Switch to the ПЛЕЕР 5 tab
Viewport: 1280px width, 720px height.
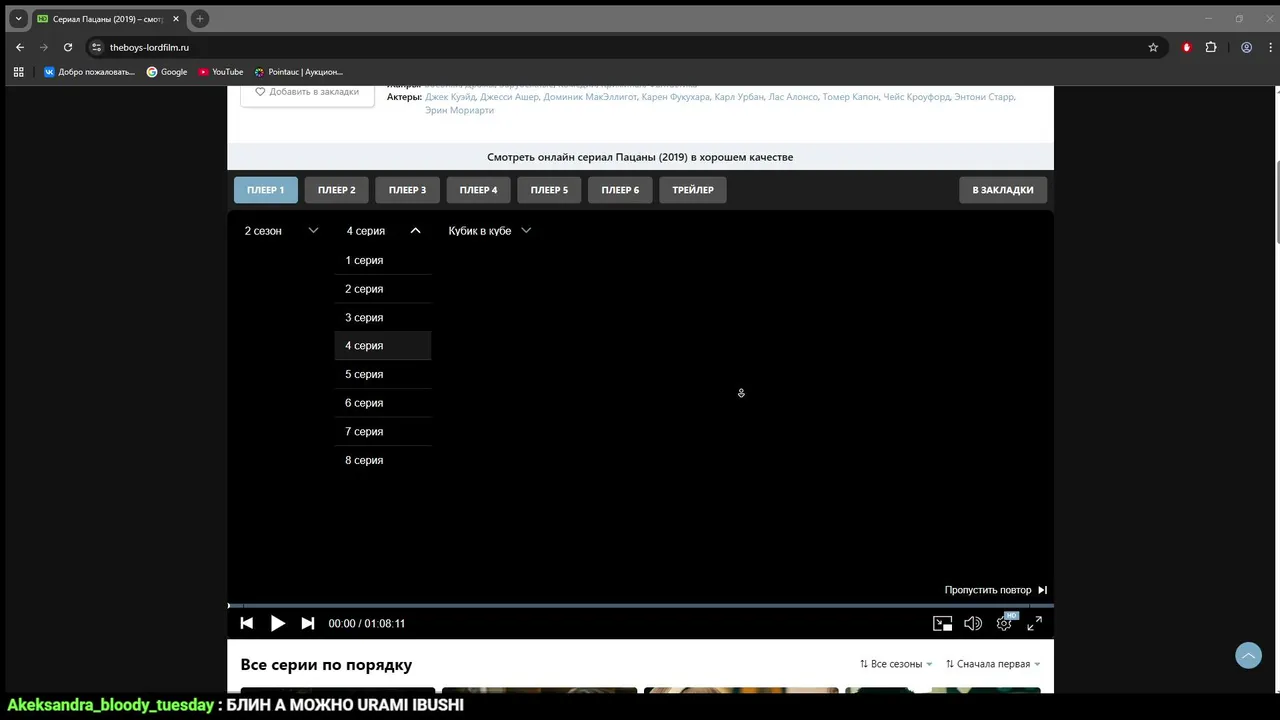(x=549, y=190)
